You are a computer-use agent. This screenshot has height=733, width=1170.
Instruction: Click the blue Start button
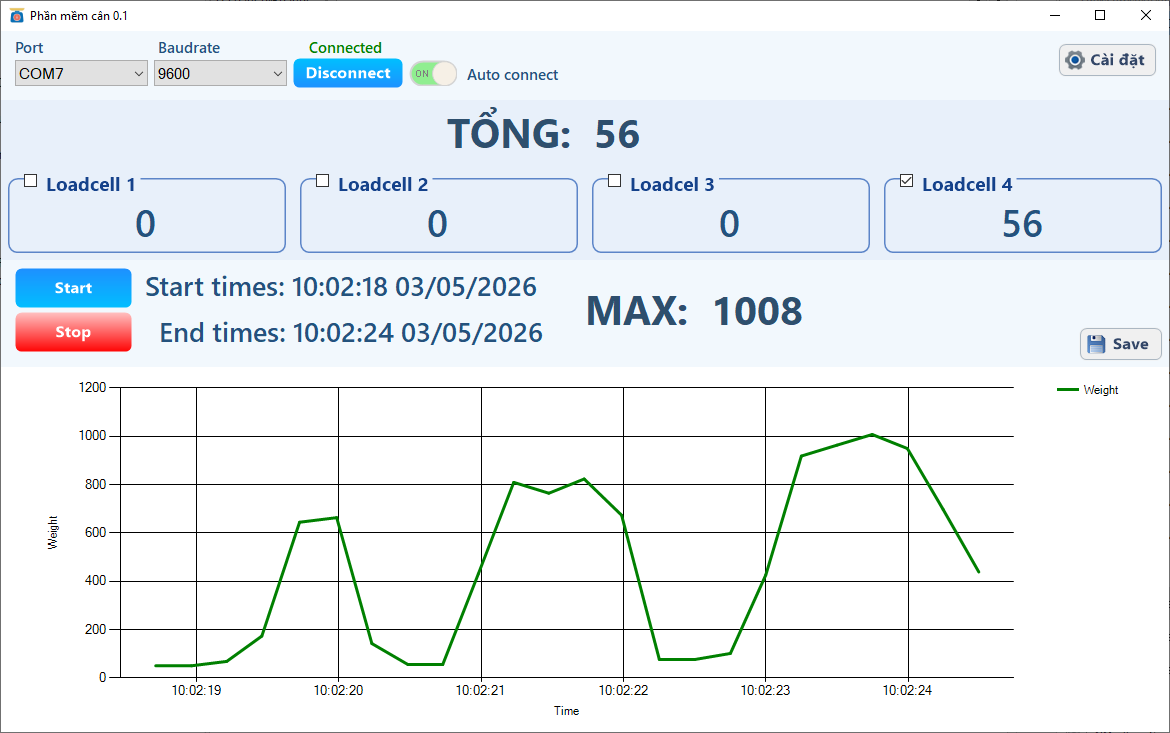[x=73, y=288]
